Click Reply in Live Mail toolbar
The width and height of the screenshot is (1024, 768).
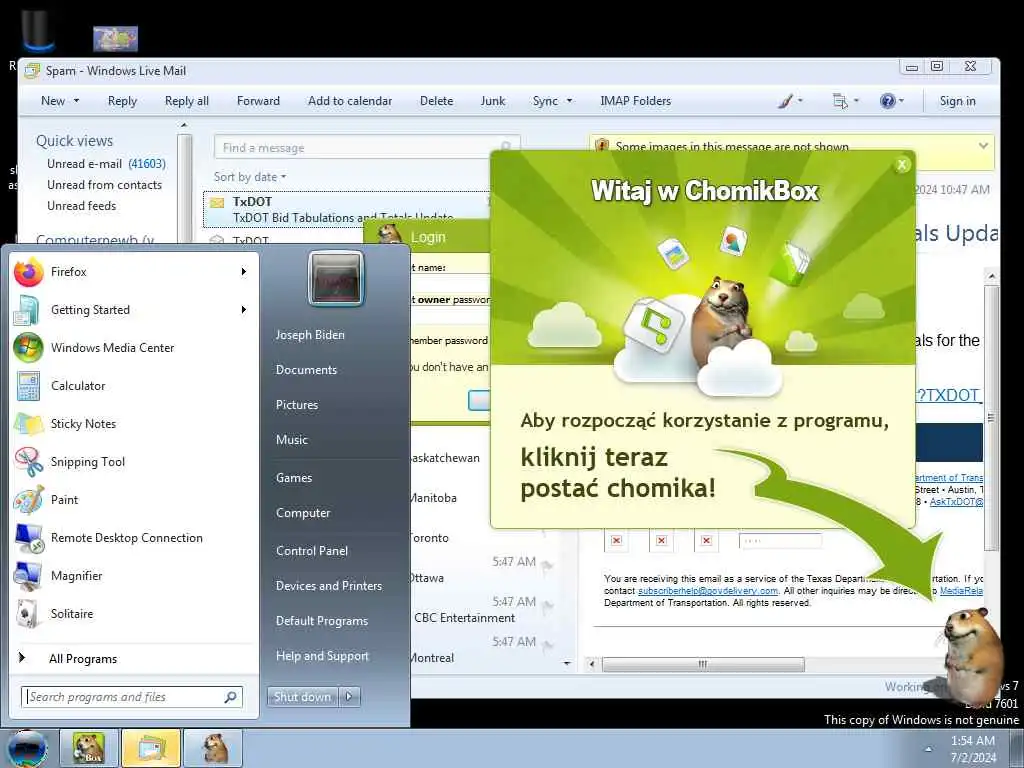coord(122,101)
